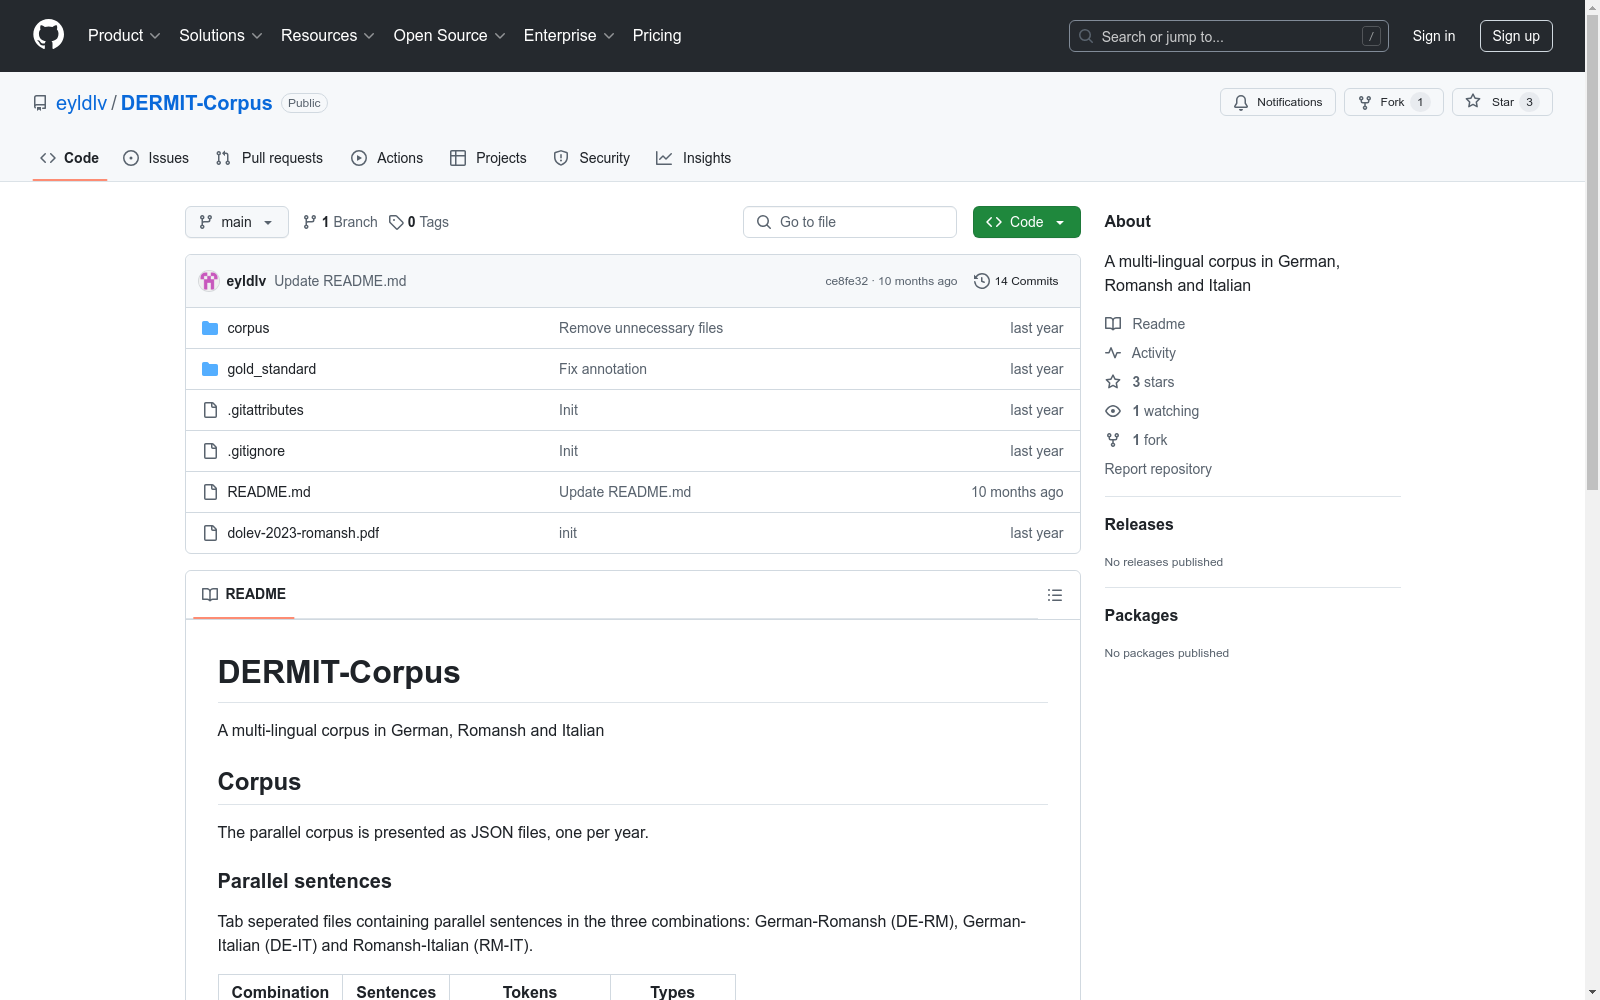Expand the Open Source menu
This screenshot has height=1000, width=1600.
click(450, 36)
